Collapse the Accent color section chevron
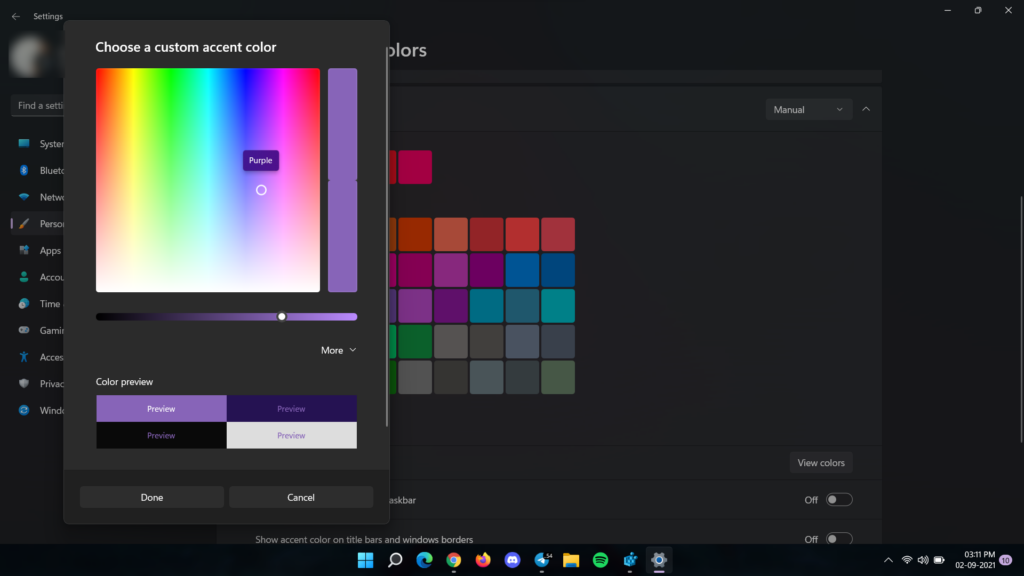The height and width of the screenshot is (576, 1024). [x=866, y=109]
